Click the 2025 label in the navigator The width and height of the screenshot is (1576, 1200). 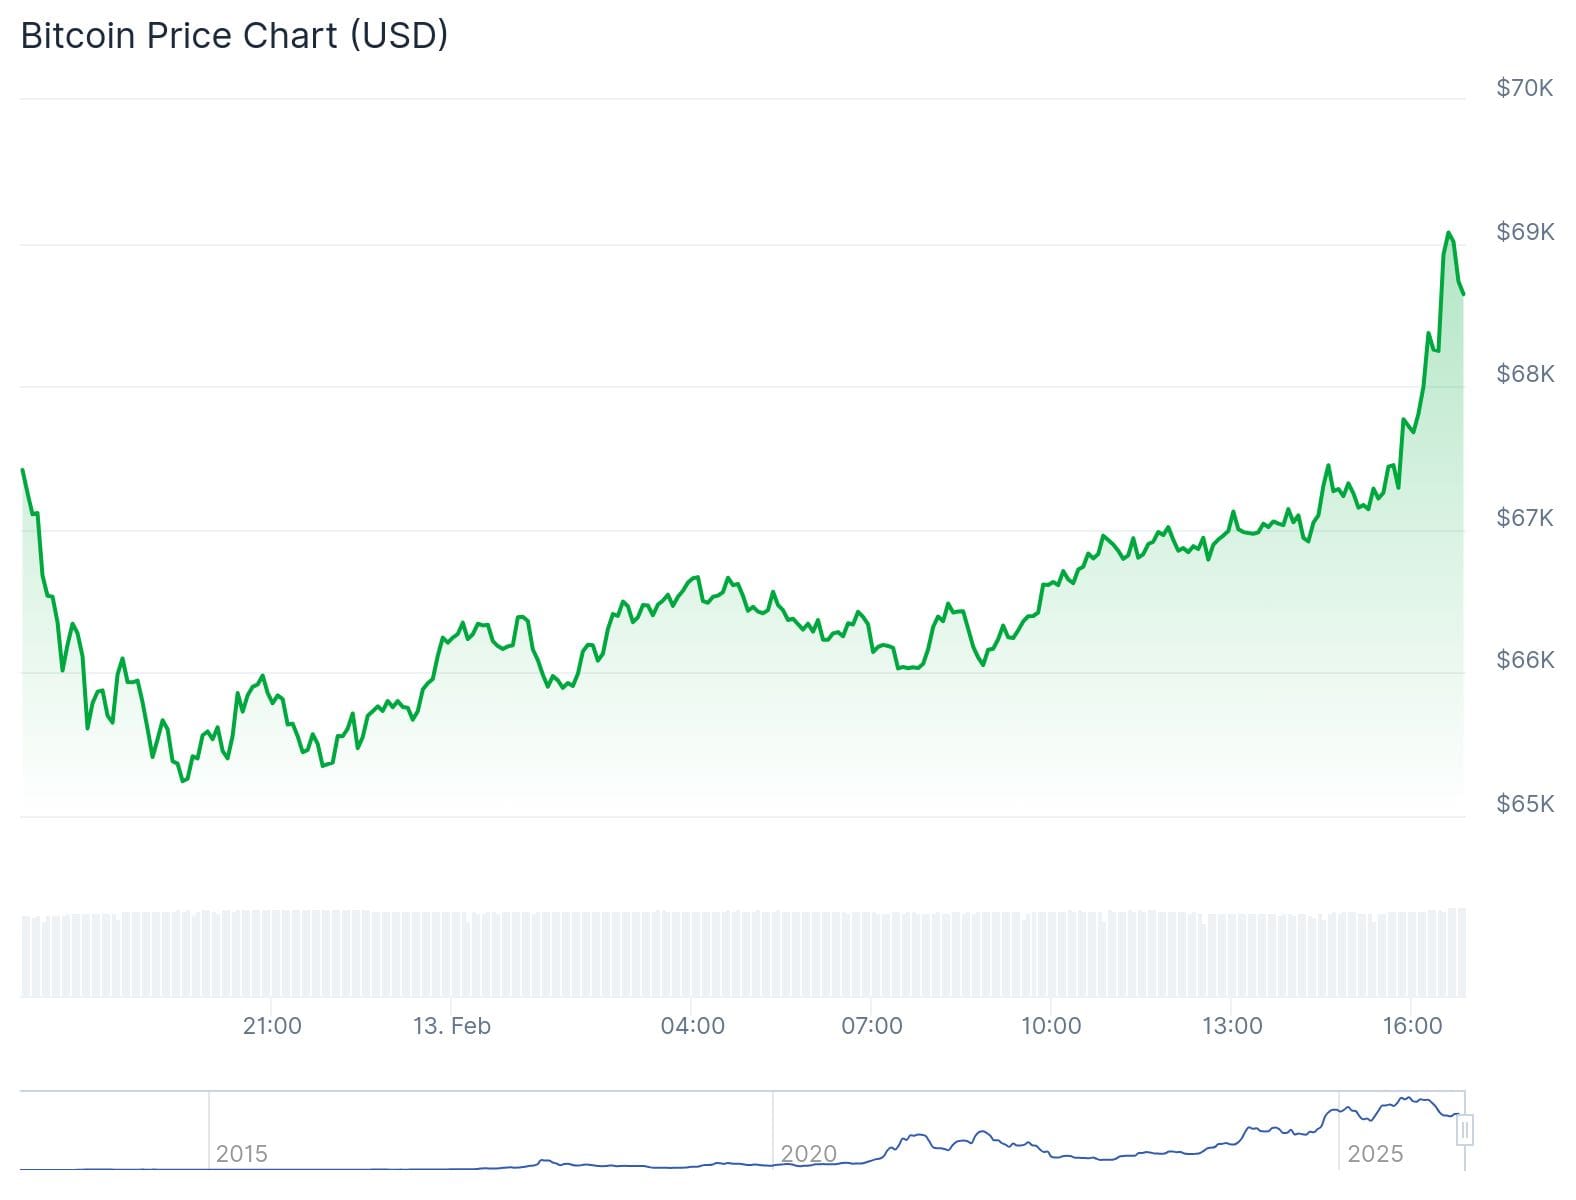1375,1154
